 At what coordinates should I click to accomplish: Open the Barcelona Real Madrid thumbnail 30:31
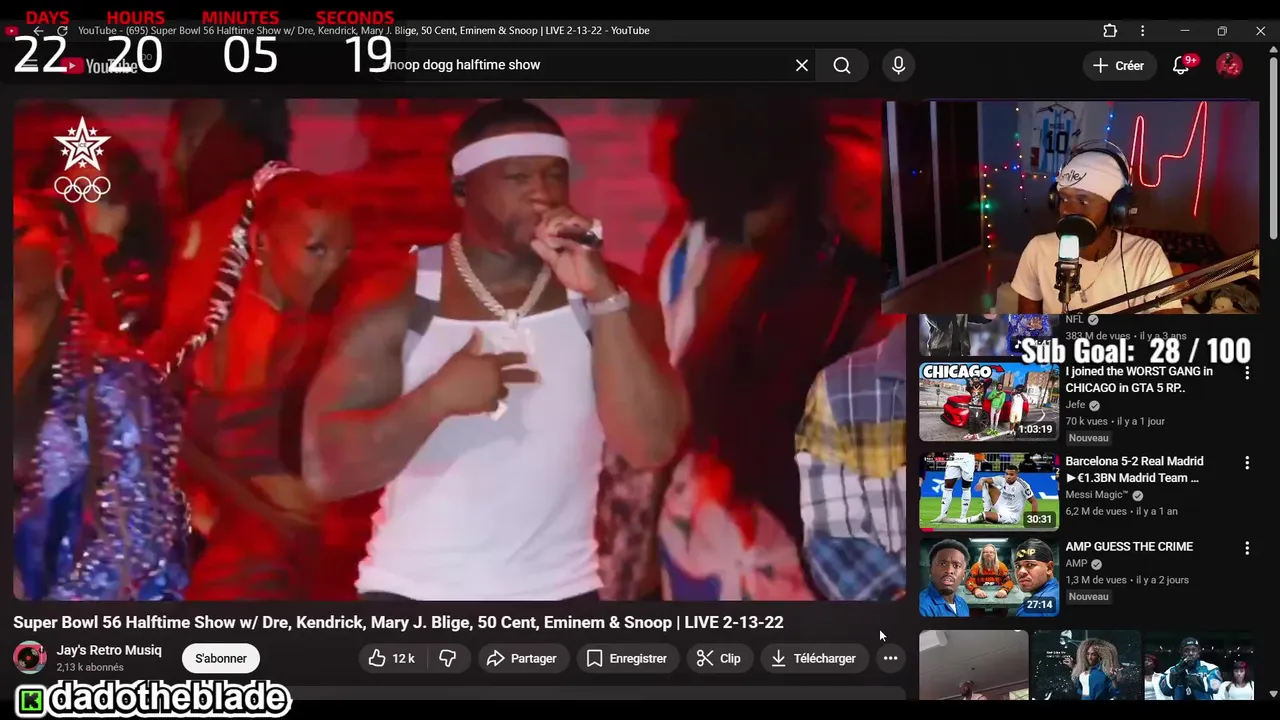tap(989, 490)
